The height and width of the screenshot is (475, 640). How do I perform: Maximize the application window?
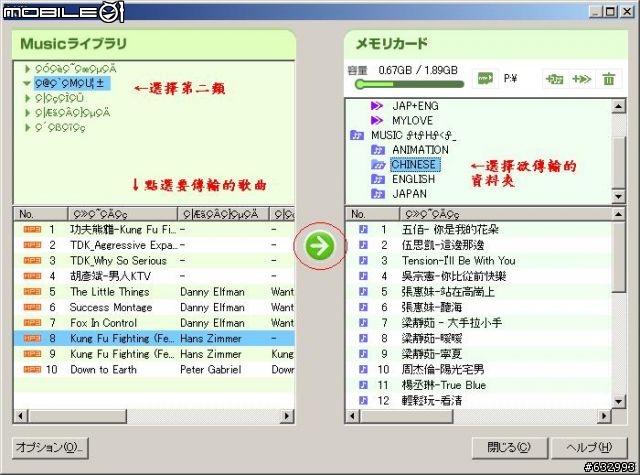point(611,11)
